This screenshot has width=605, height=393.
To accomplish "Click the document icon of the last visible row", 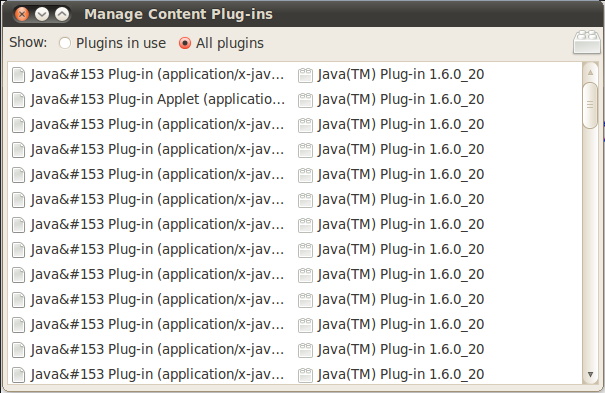I will [x=18, y=375].
